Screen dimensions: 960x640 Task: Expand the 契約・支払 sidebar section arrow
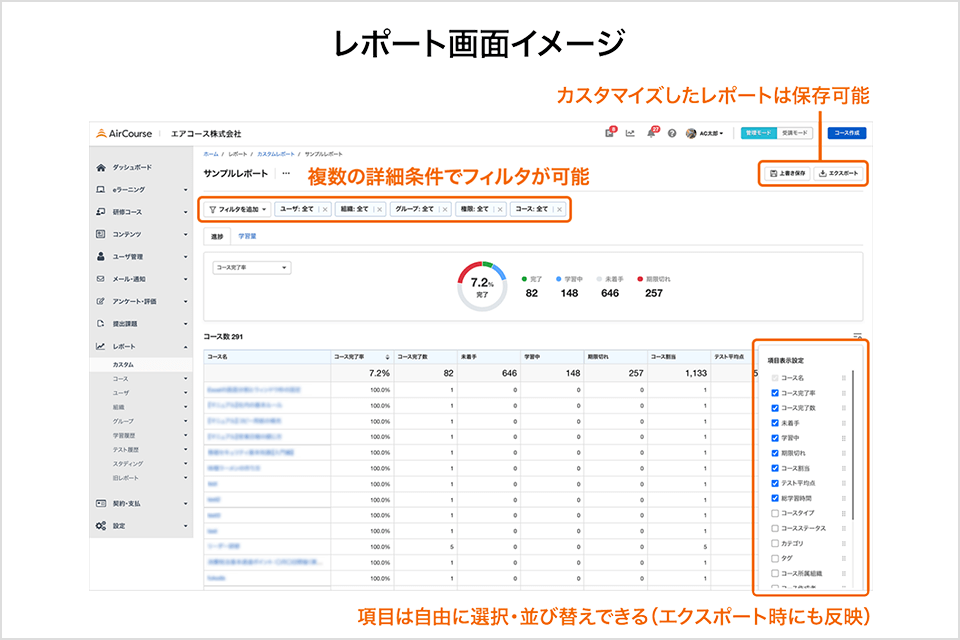(x=186, y=503)
